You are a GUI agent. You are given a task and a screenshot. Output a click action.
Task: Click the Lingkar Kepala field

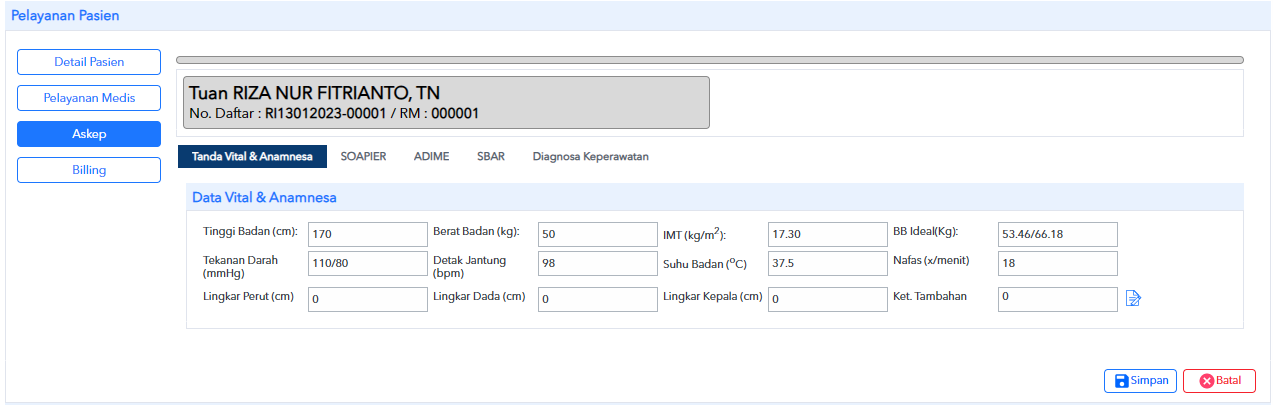(828, 299)
